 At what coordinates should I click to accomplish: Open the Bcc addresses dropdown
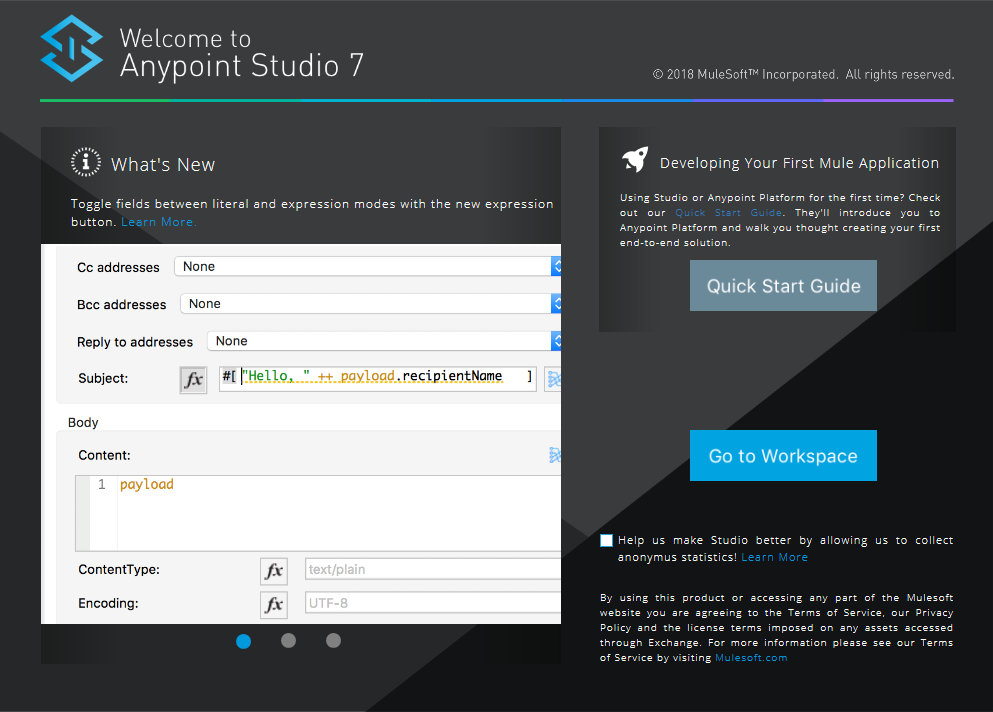tap(370, 304)
